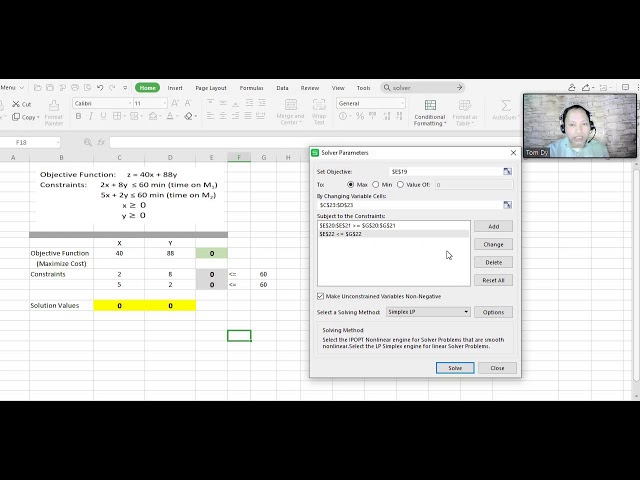
Task: Redo the last undone action
Action: (112, 88)
